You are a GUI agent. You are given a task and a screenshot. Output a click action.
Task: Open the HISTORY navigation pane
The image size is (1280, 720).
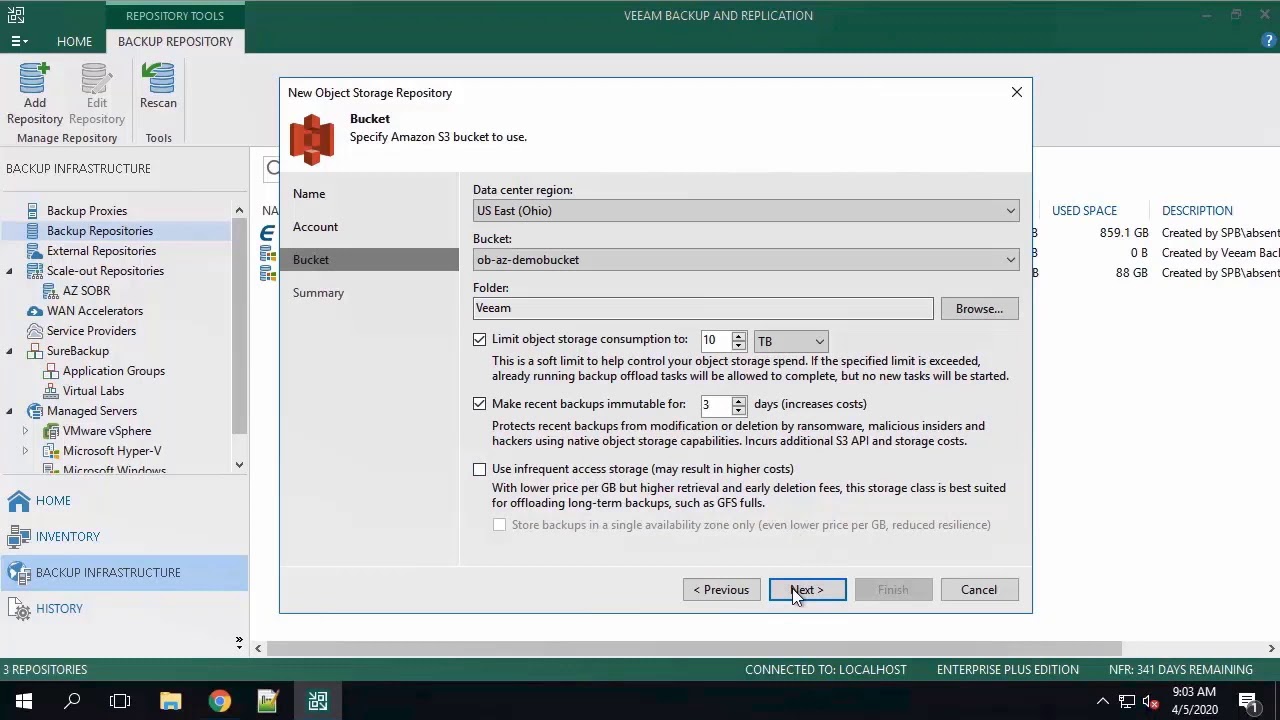pos(124,608)
